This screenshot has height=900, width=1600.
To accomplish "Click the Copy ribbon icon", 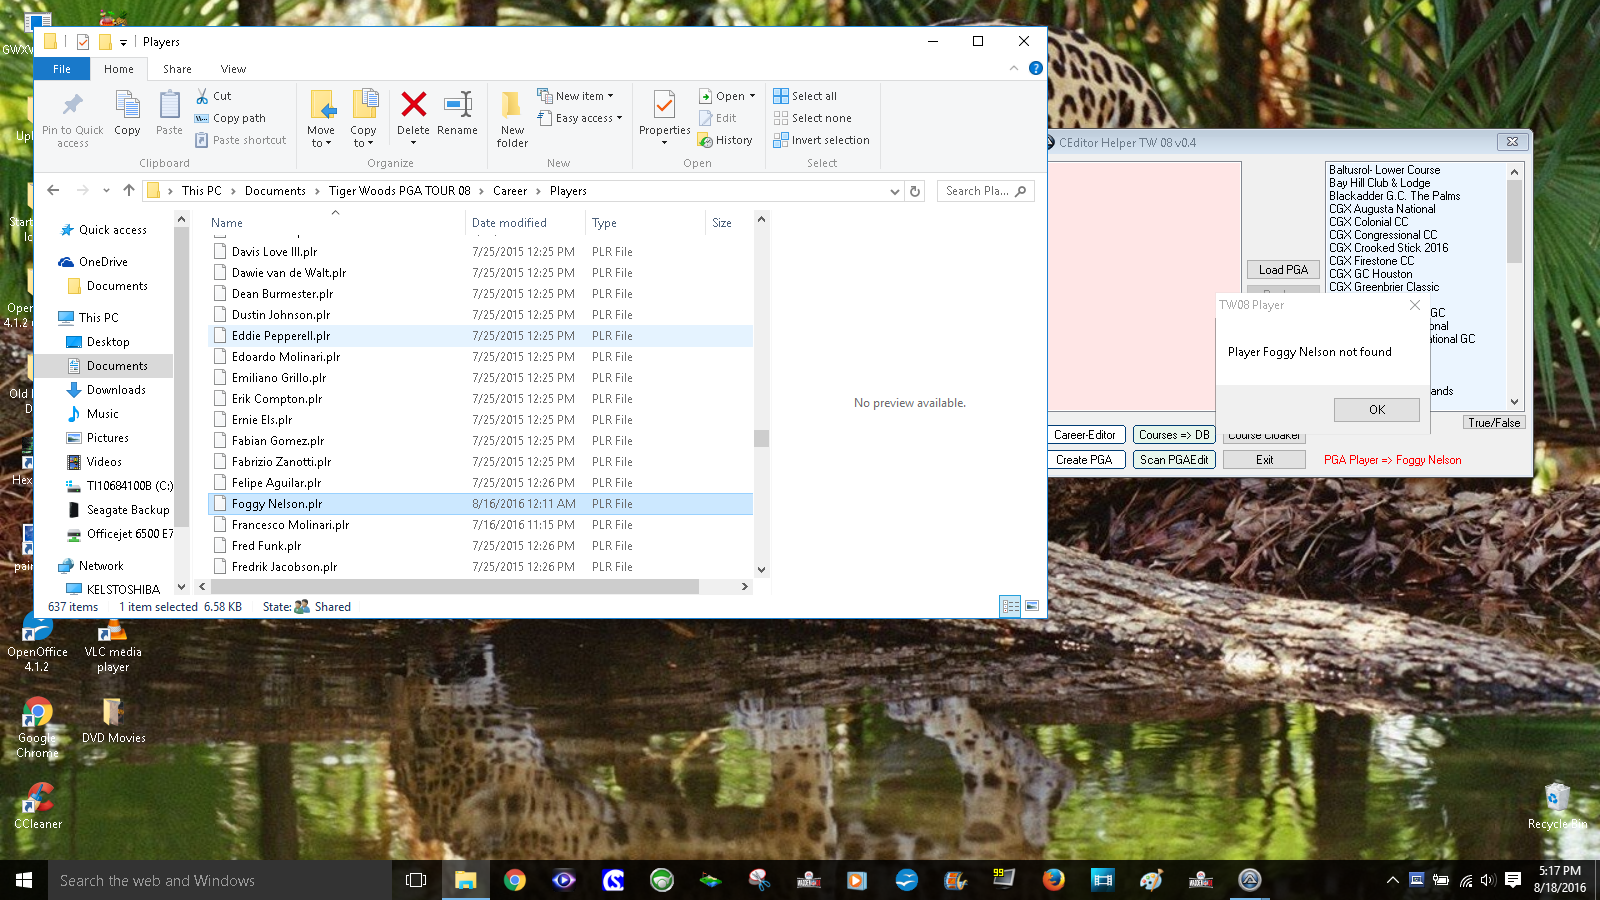I will click(x=127, y=106).
